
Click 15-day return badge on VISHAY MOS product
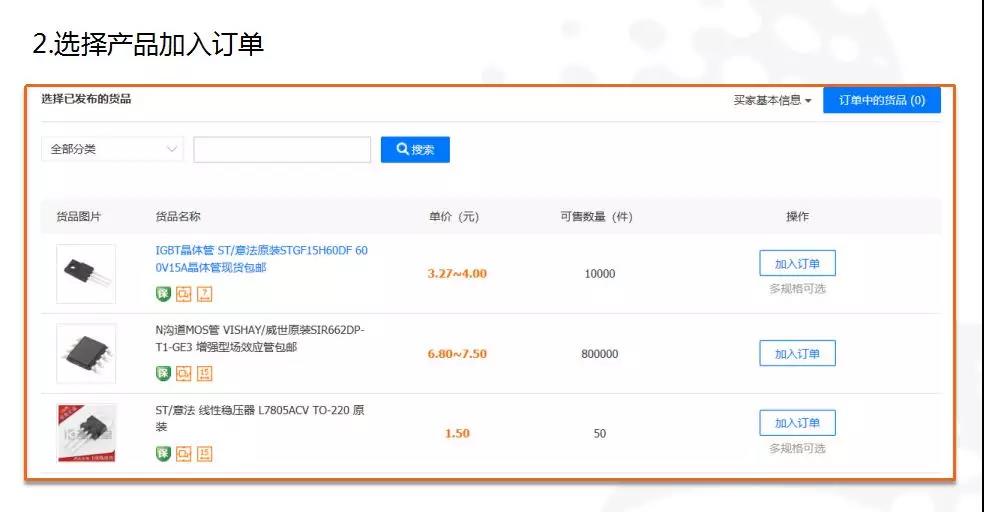click(x=204, y=373)
